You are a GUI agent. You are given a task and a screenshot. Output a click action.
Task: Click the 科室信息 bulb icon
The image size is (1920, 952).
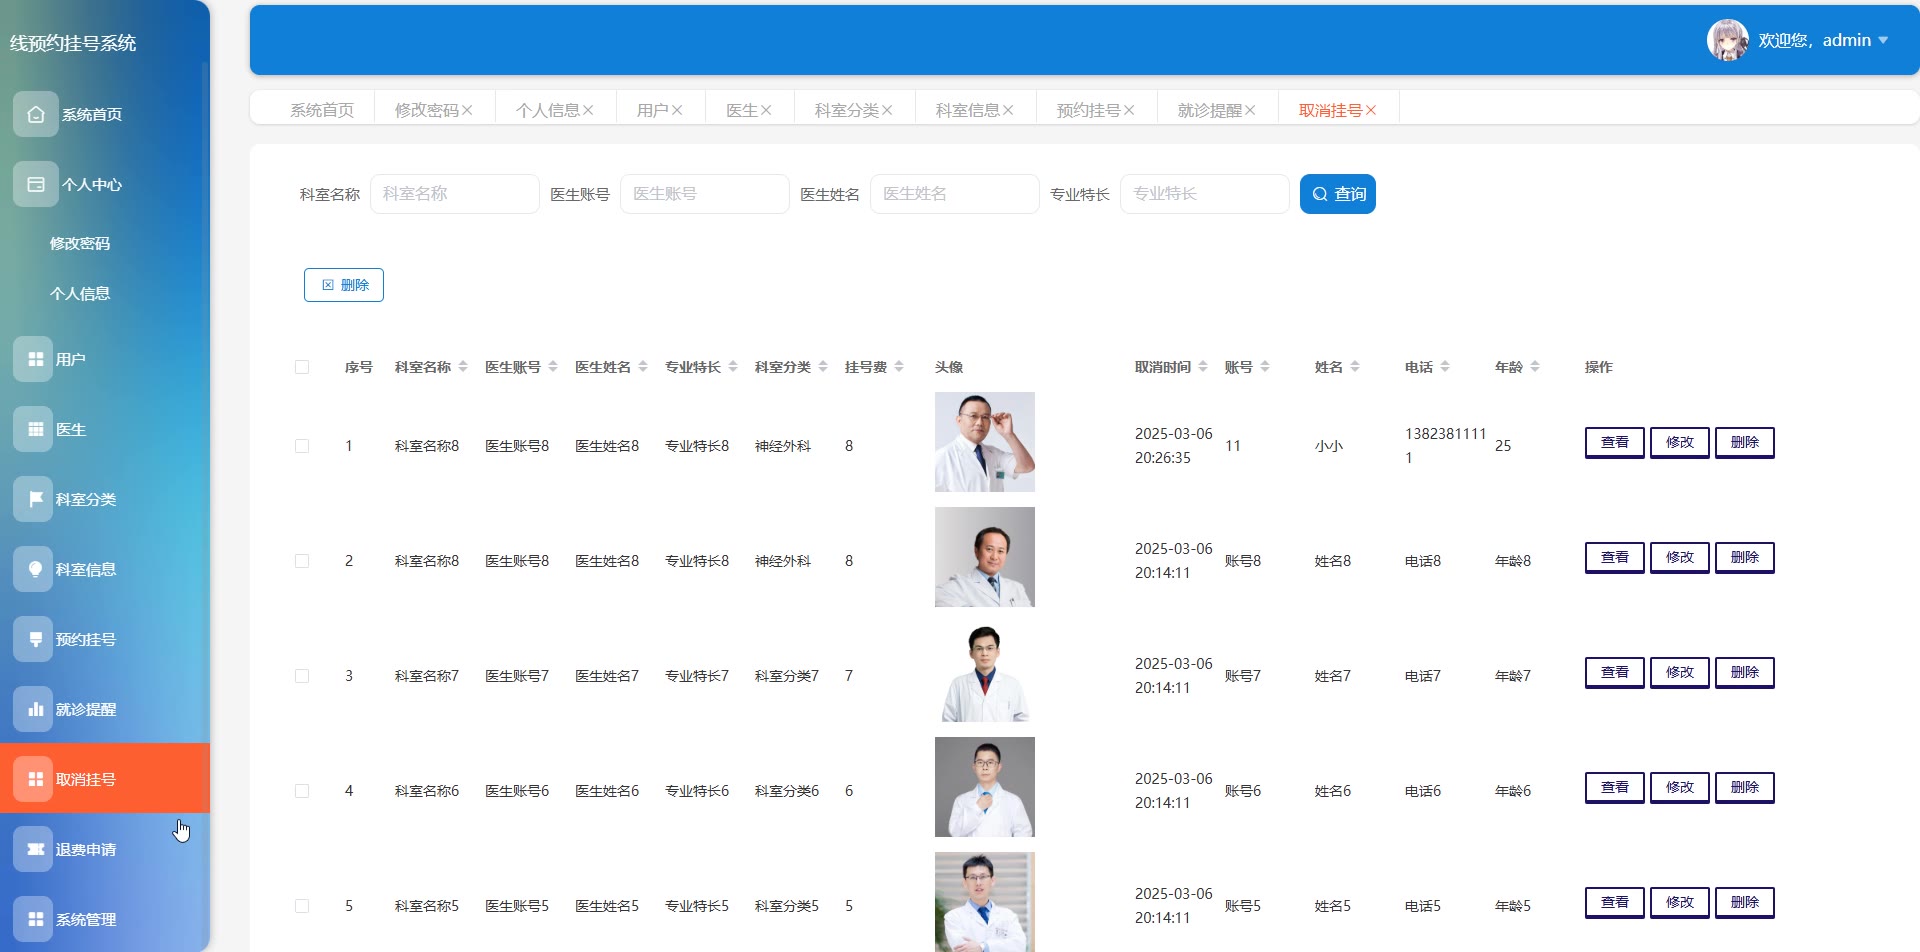[34, 569]
